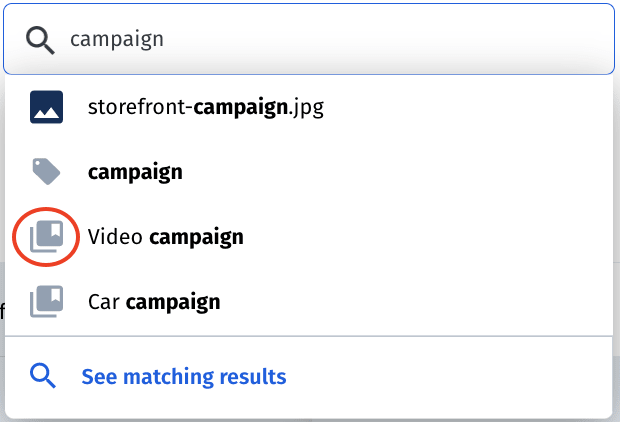This screenshot has height=422, width=620.
Task: Click the word Car in the last suggestion
Action: point(104,302)
